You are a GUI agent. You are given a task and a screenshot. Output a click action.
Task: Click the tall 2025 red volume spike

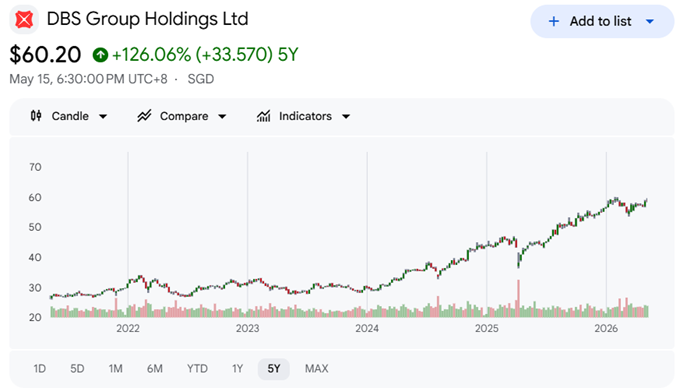(x=518, y=298)
